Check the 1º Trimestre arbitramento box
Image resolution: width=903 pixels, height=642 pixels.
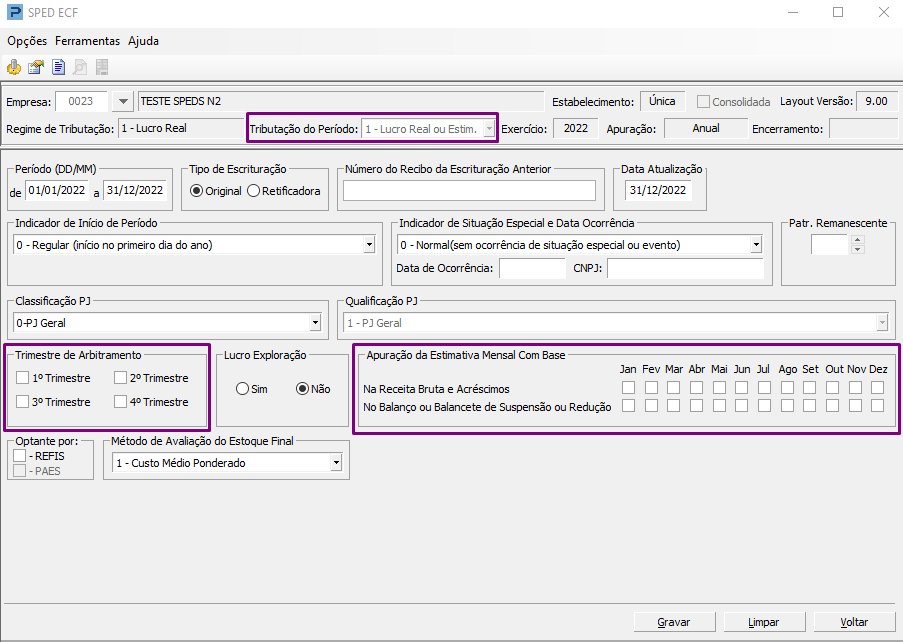pos(22,378)
